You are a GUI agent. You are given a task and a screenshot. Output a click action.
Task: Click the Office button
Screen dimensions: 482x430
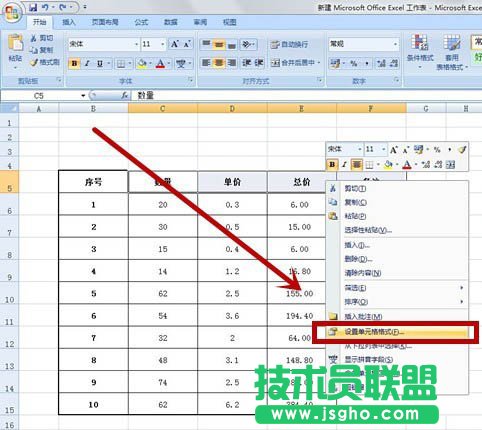pyautogui.click(x=13, y=13)
